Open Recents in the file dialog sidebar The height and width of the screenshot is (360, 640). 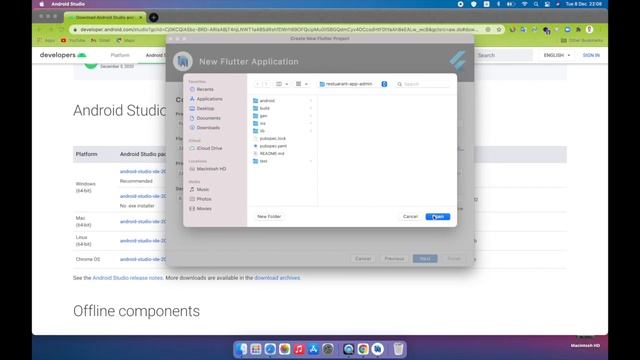[x=205, y=89]
